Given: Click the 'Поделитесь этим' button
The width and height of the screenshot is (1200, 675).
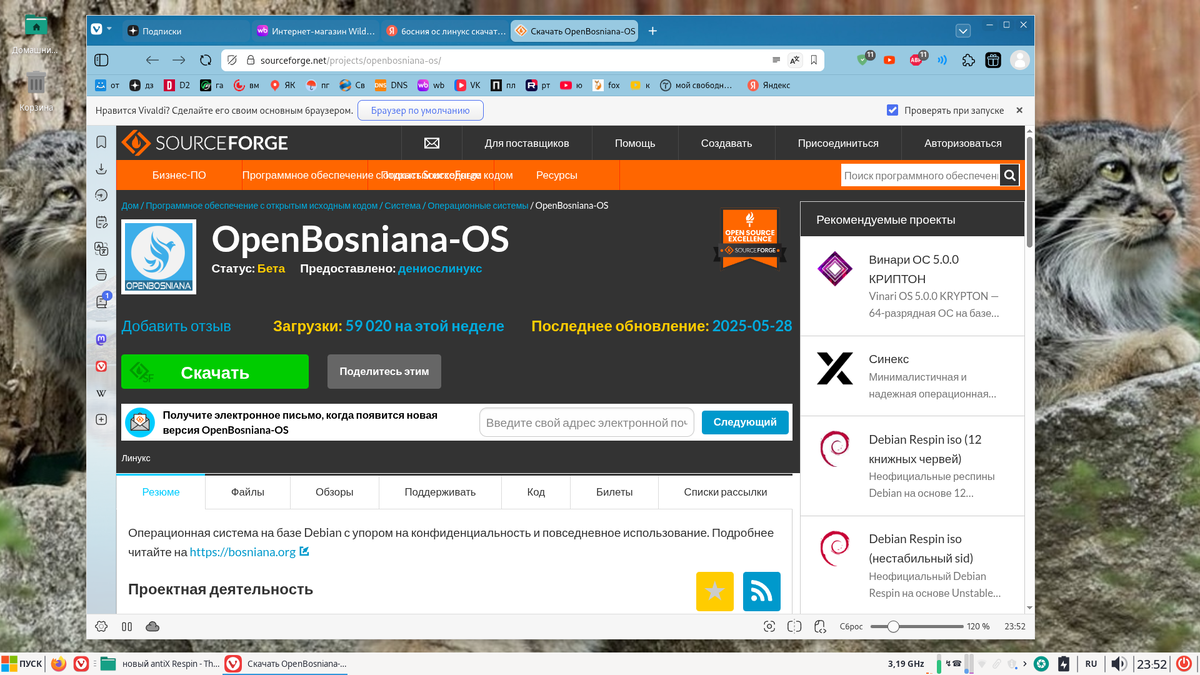Looking at the screenshot, I should pyautogui.click(x=384, y=371).
